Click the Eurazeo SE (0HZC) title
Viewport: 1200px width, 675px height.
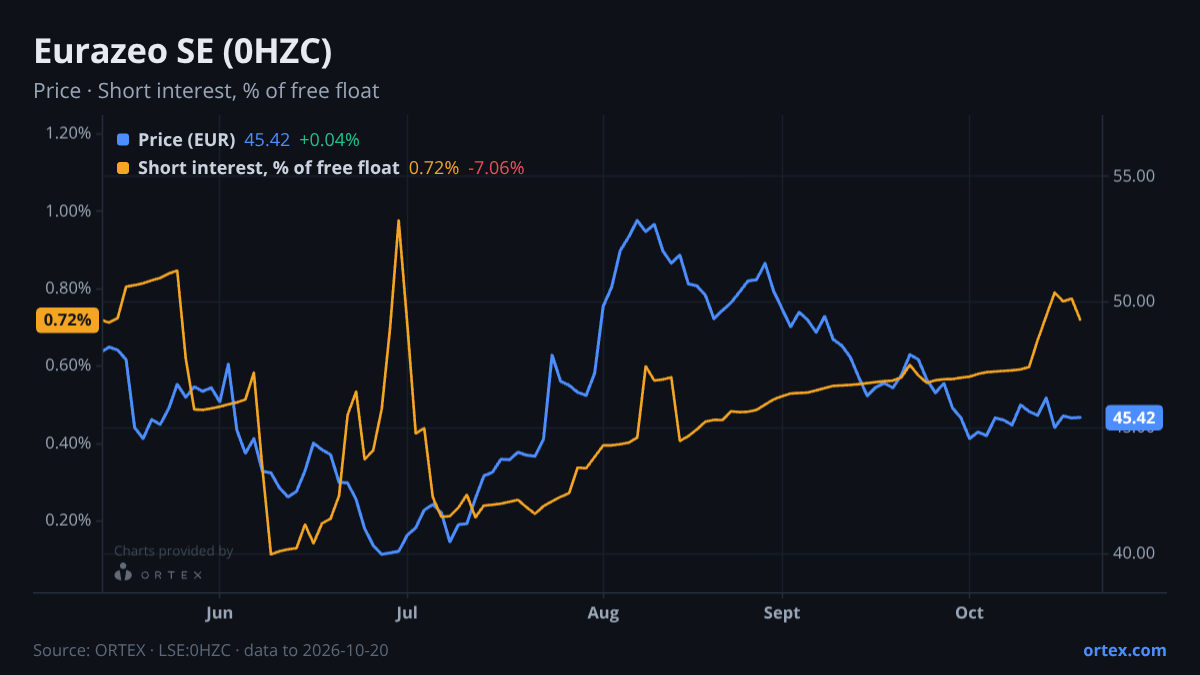click(183, 52)
